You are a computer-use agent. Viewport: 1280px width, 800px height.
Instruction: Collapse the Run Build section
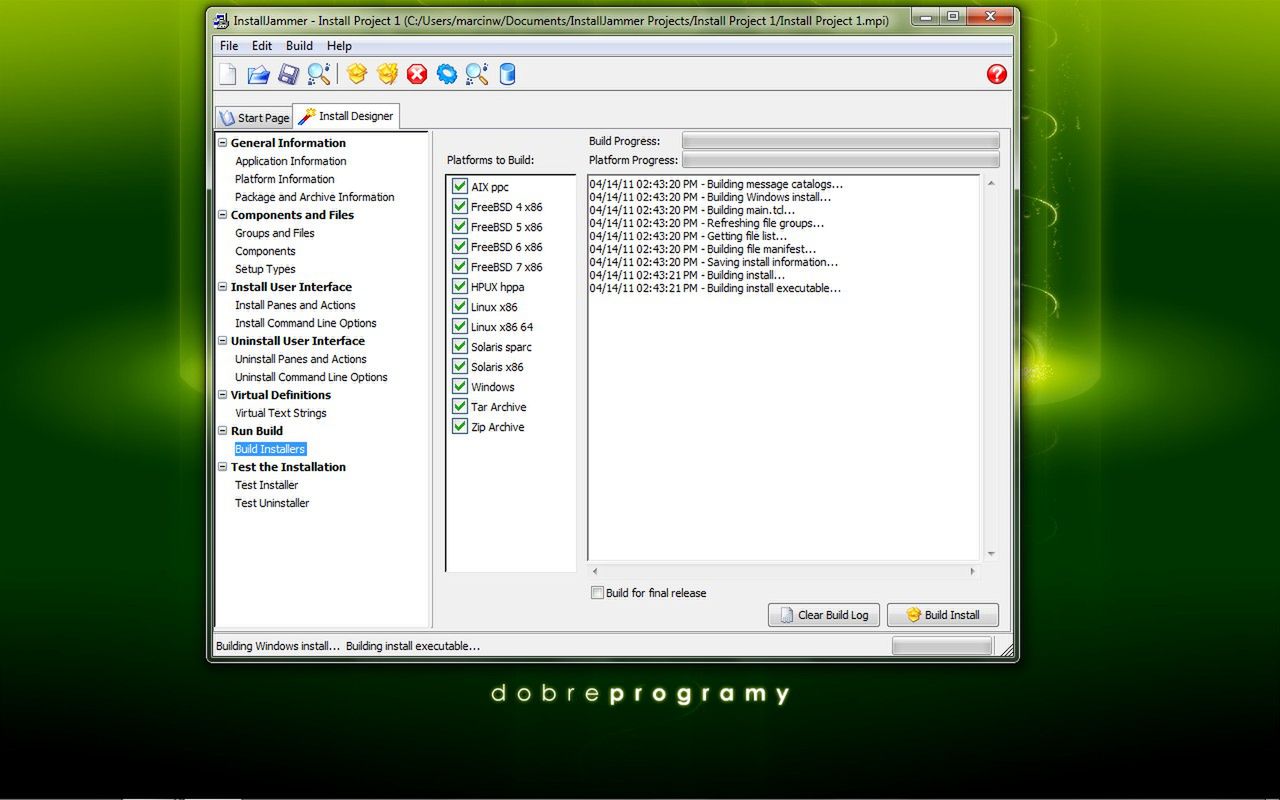point(223,431)
